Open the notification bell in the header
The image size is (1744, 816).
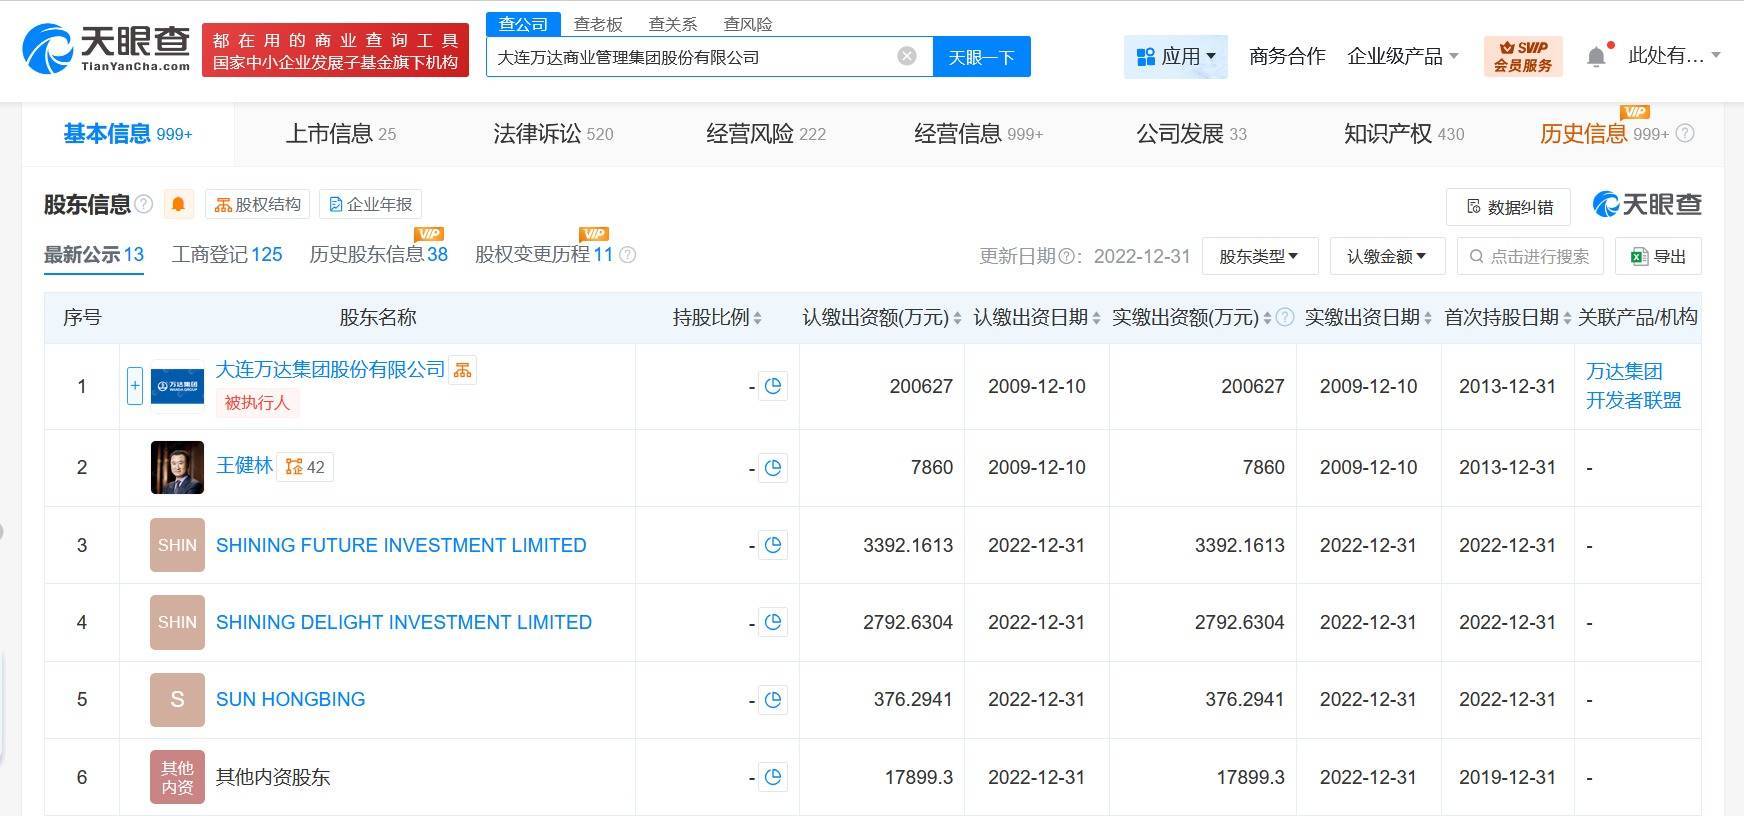[x=1597, y=56]
